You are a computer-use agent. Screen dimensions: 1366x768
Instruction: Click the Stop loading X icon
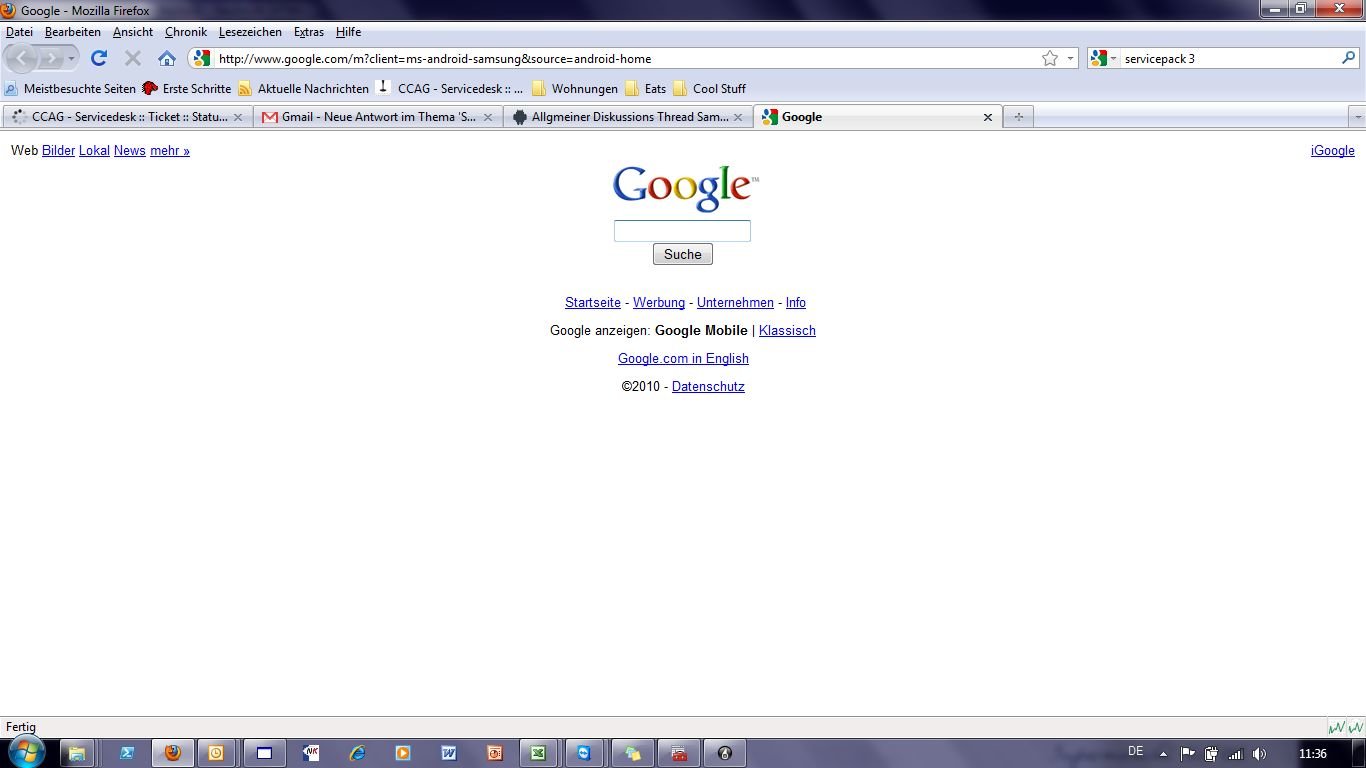tap(133, 58)
